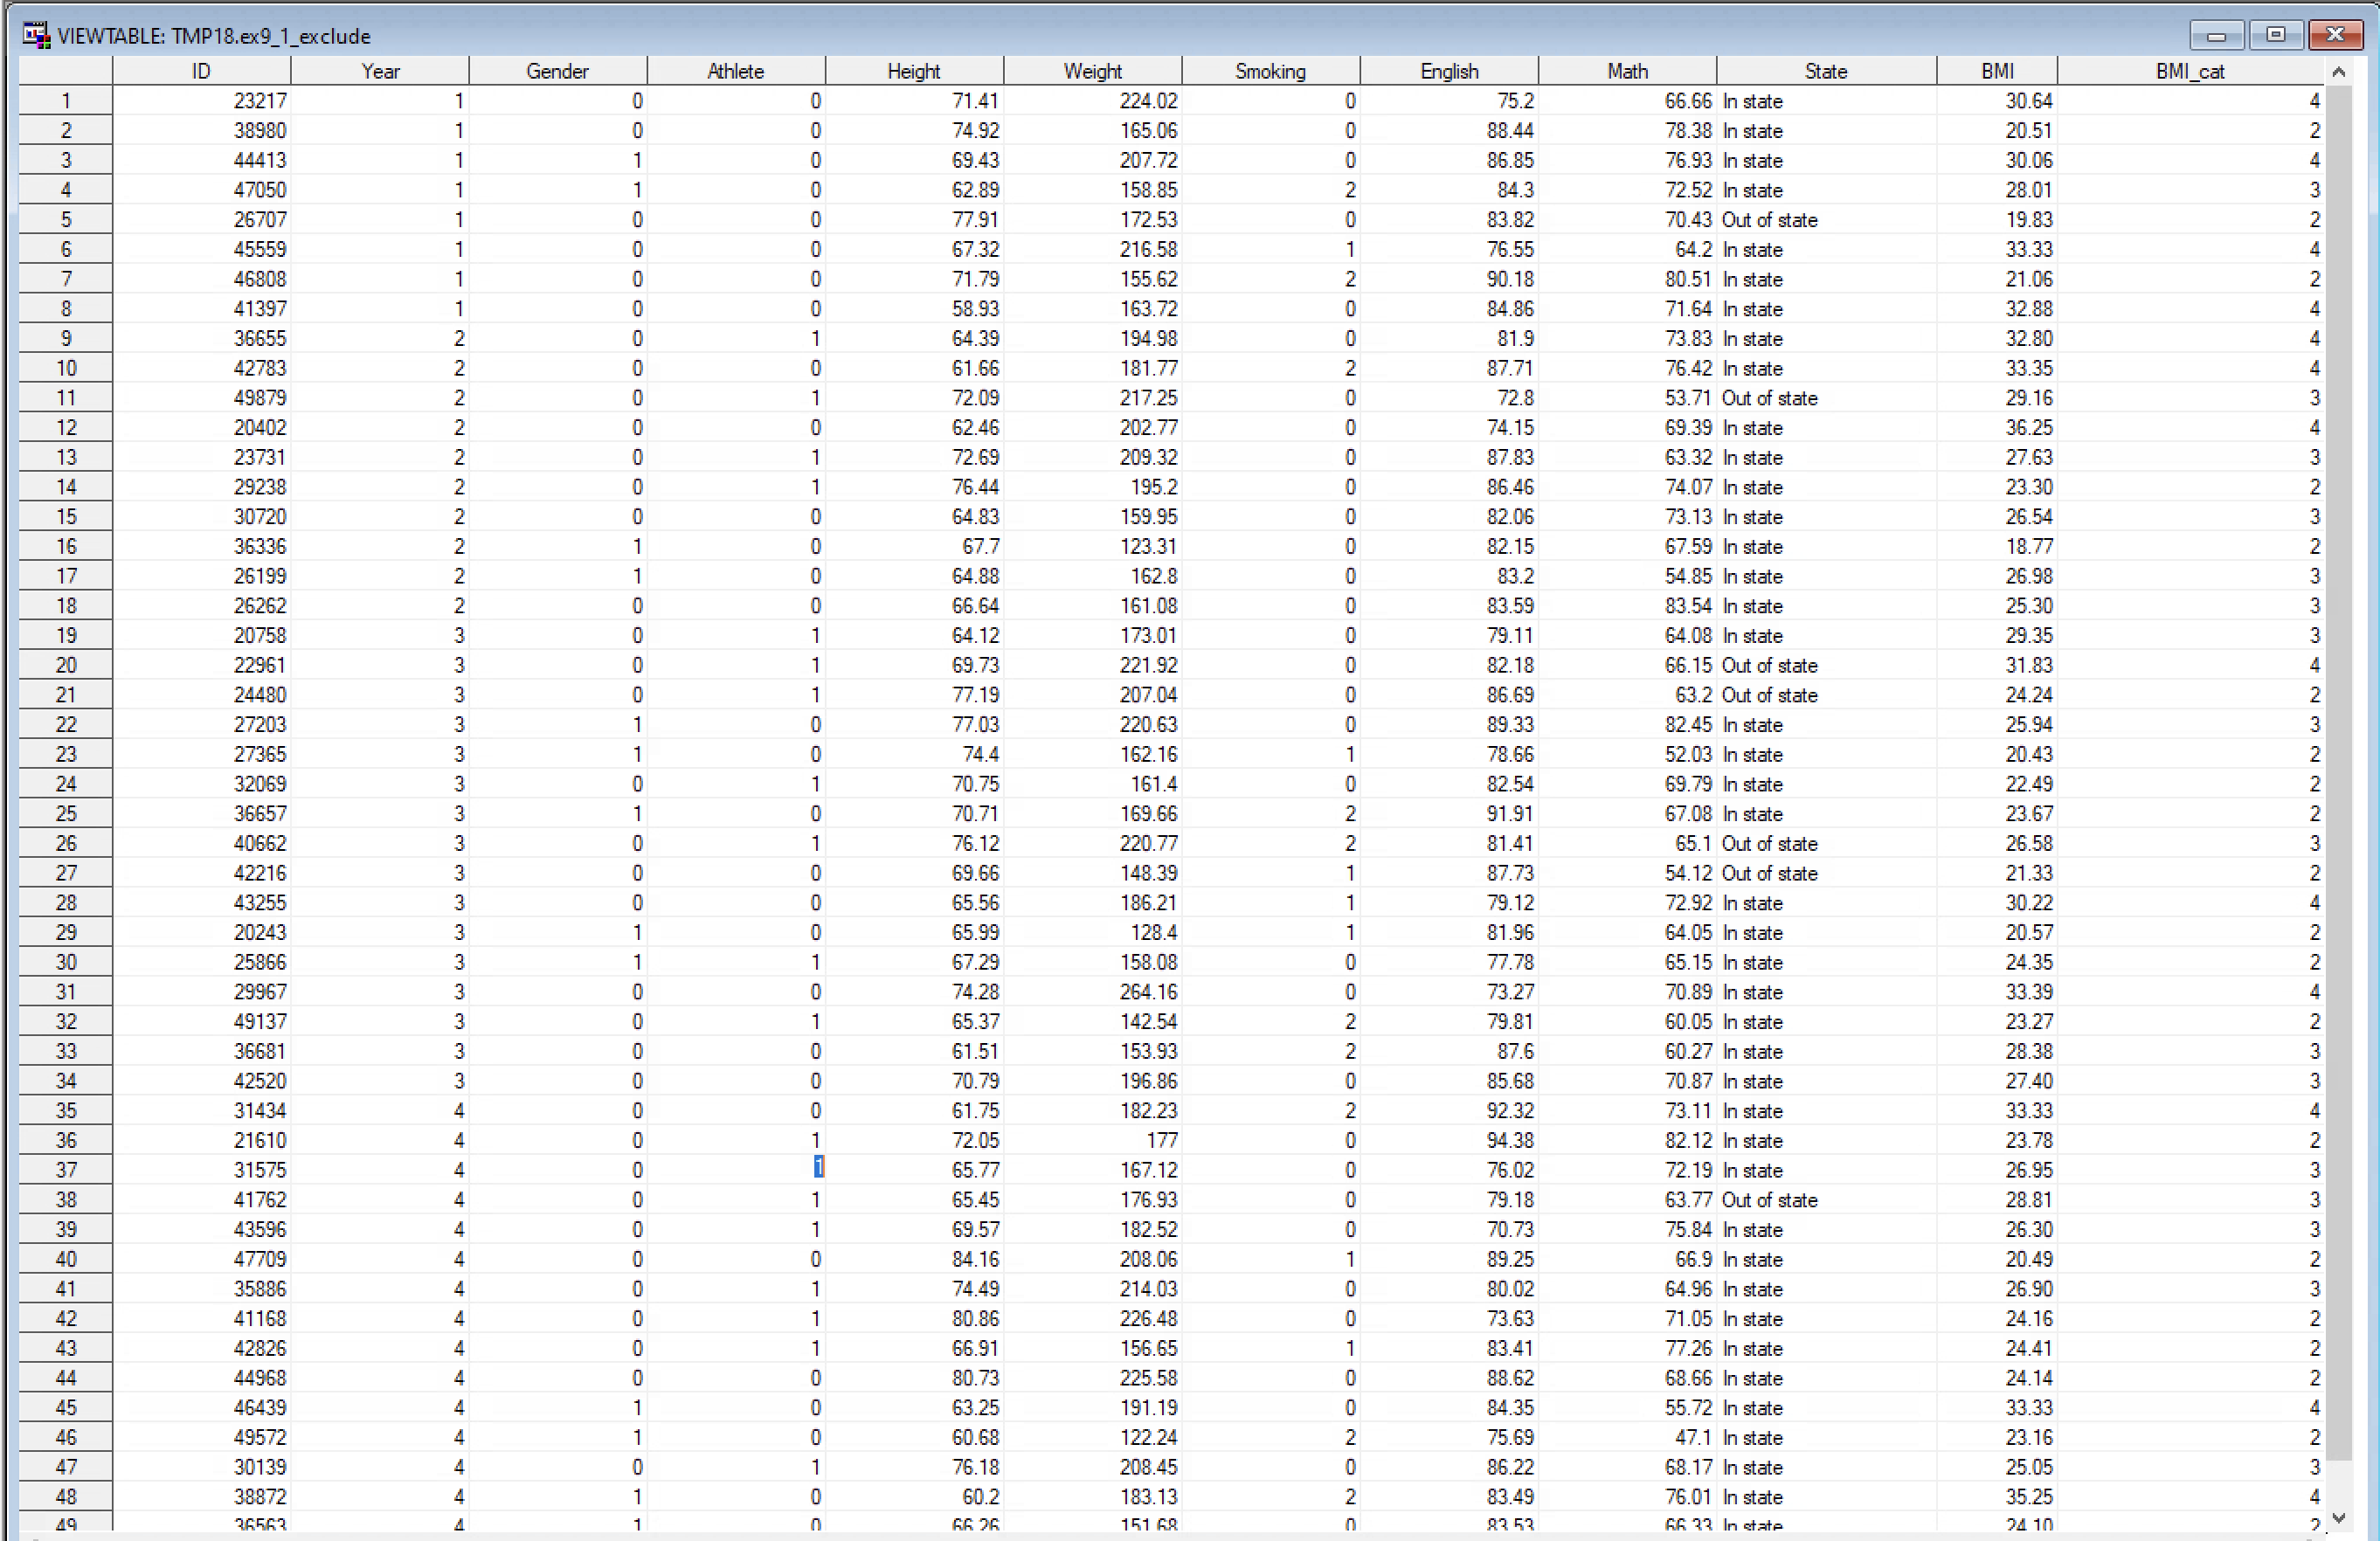Close the VIEWTABLE window
This screenshot has height=1541, width=2380.
2335,35
